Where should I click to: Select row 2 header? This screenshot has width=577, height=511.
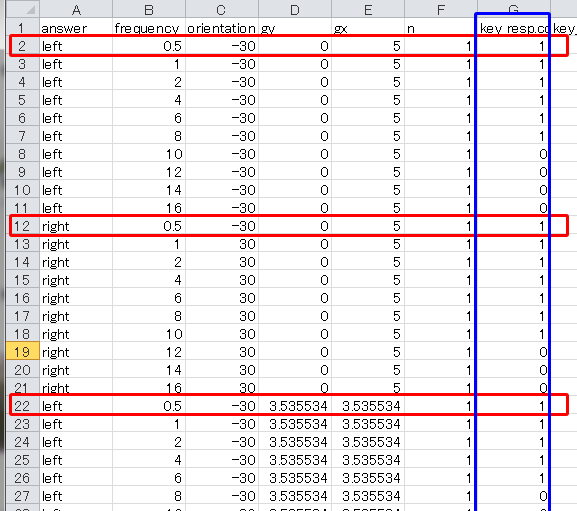coord(23,46)
